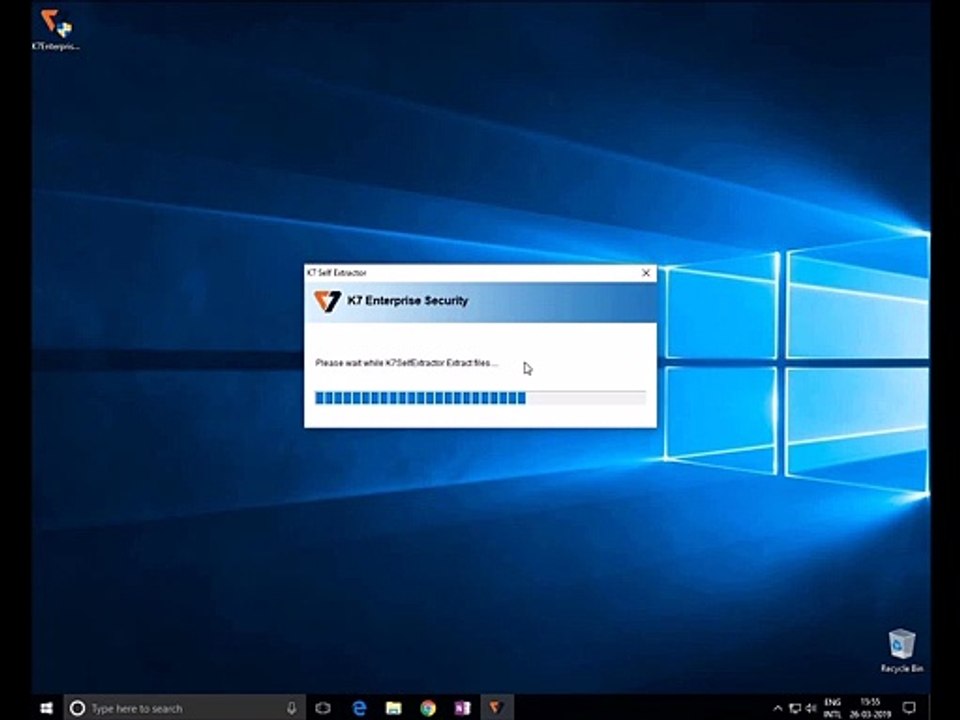Show hidden system tray icons
This screenshot has height=720, width=960.
pyautogui.click(x=778, y=708)
